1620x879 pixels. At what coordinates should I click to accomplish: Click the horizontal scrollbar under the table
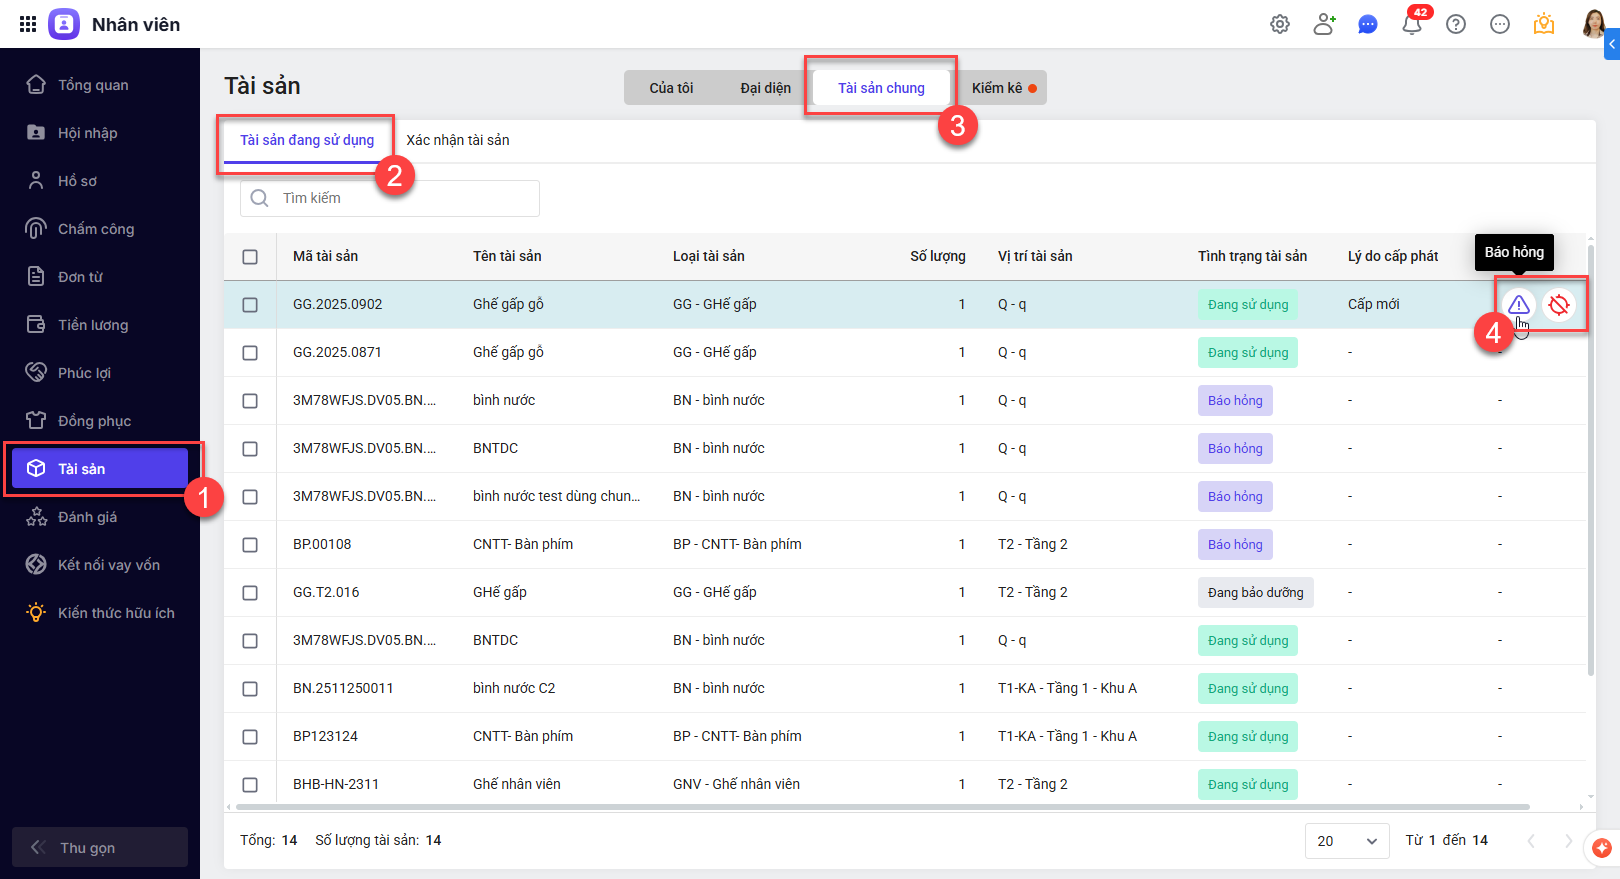[880, 806]
